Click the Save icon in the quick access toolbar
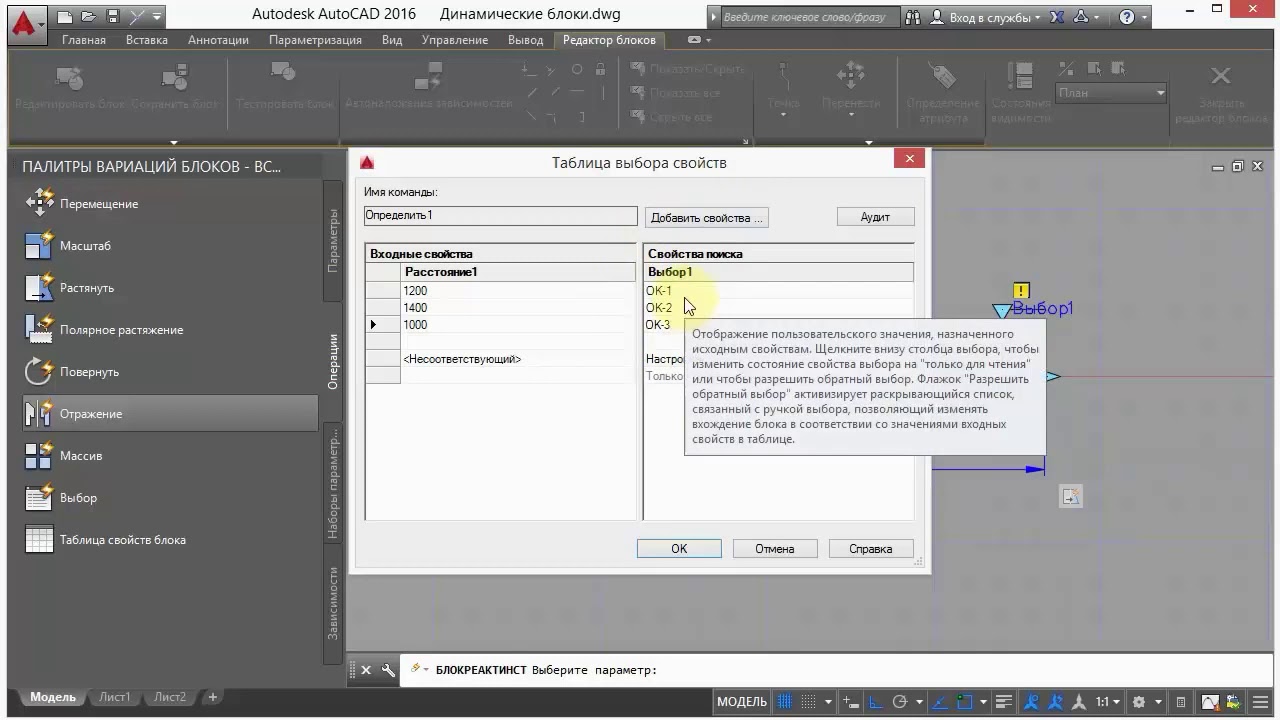1280x720 pixels. click(112, 17)
